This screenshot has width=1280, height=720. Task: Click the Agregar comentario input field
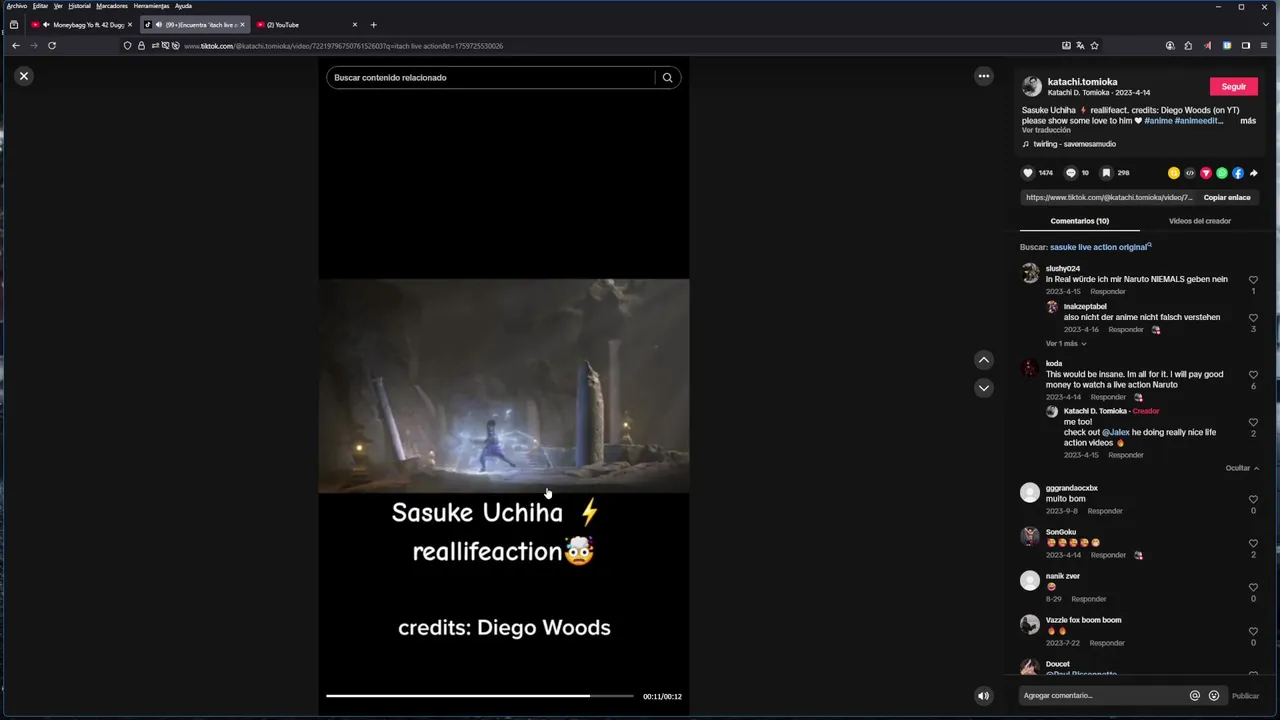coord(1102,696)
